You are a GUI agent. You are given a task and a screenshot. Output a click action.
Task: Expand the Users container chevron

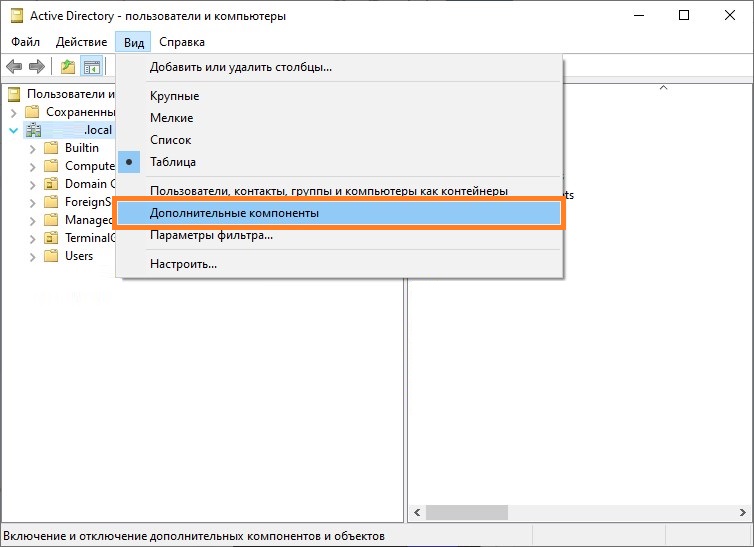click(32, 256)
